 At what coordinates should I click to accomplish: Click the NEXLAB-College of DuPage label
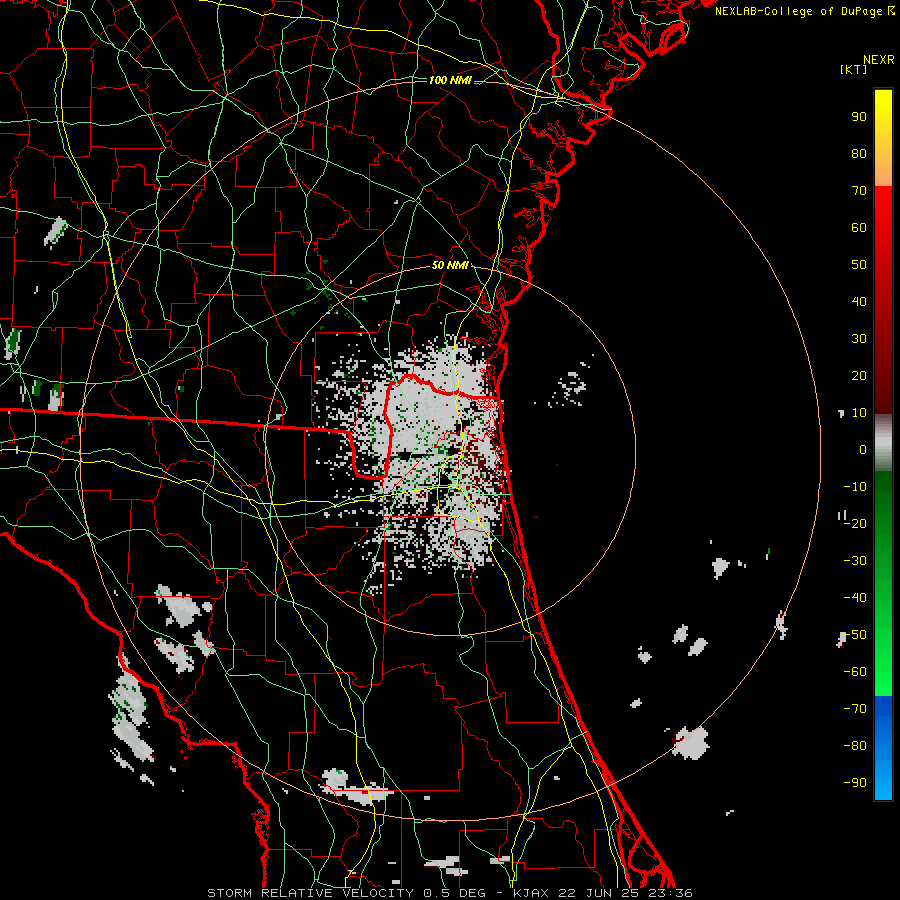805,11
